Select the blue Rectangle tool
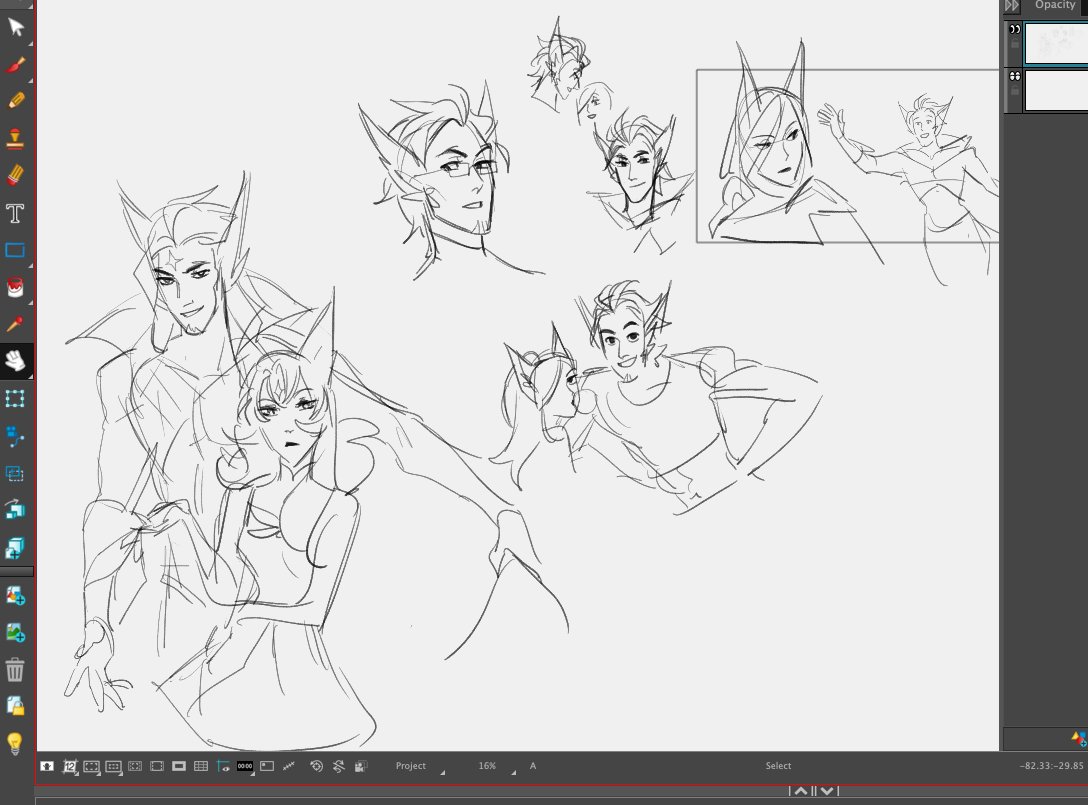The height and width of the screenshot is (805, 1088). click(x=15, y=250)
